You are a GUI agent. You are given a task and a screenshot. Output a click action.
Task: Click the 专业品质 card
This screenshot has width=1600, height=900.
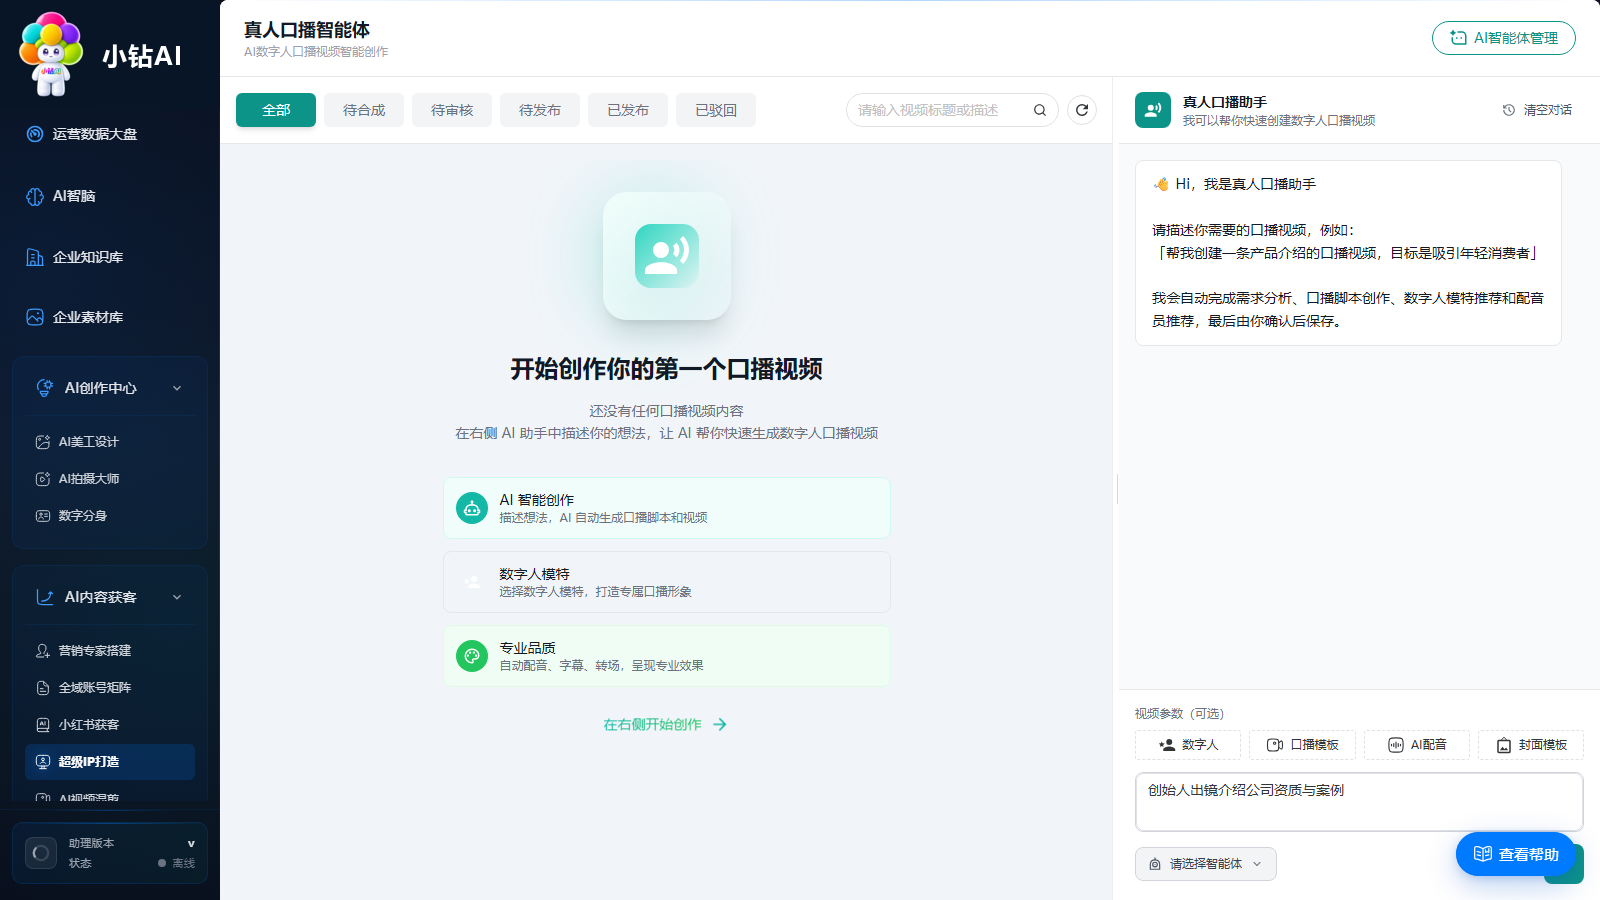[x=667, y=656]
